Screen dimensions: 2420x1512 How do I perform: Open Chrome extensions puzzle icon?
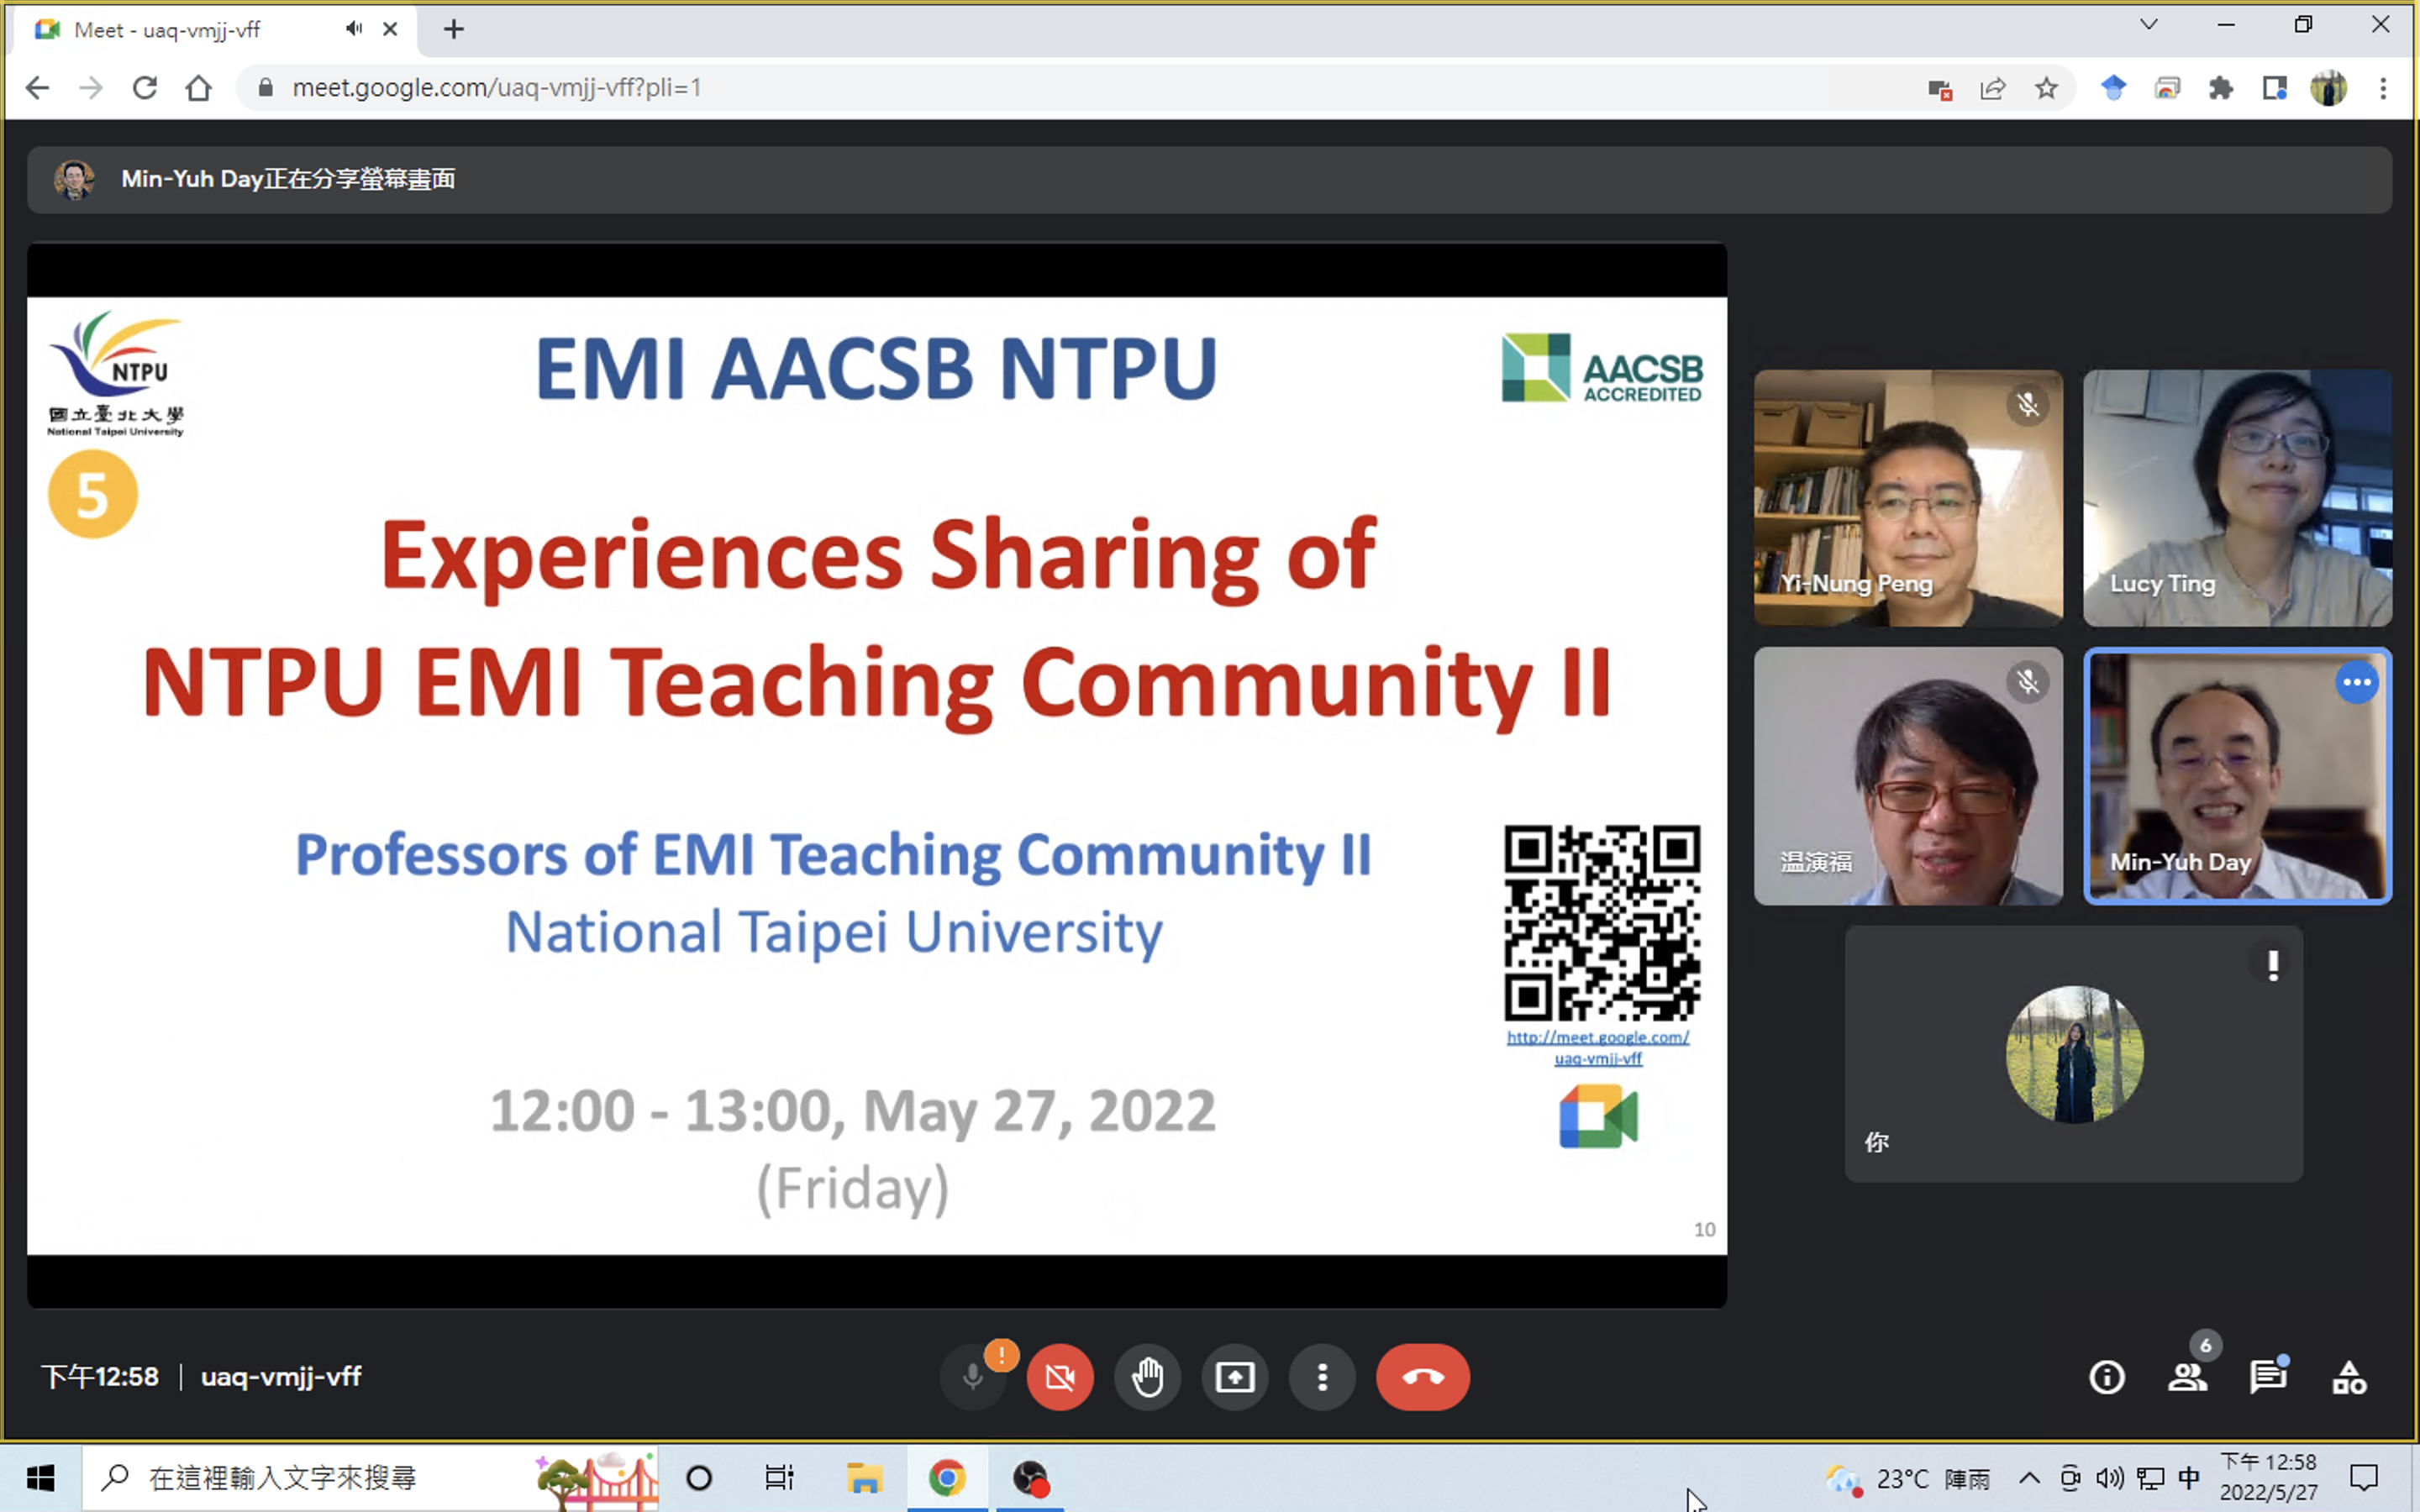tap(2221, 88)
